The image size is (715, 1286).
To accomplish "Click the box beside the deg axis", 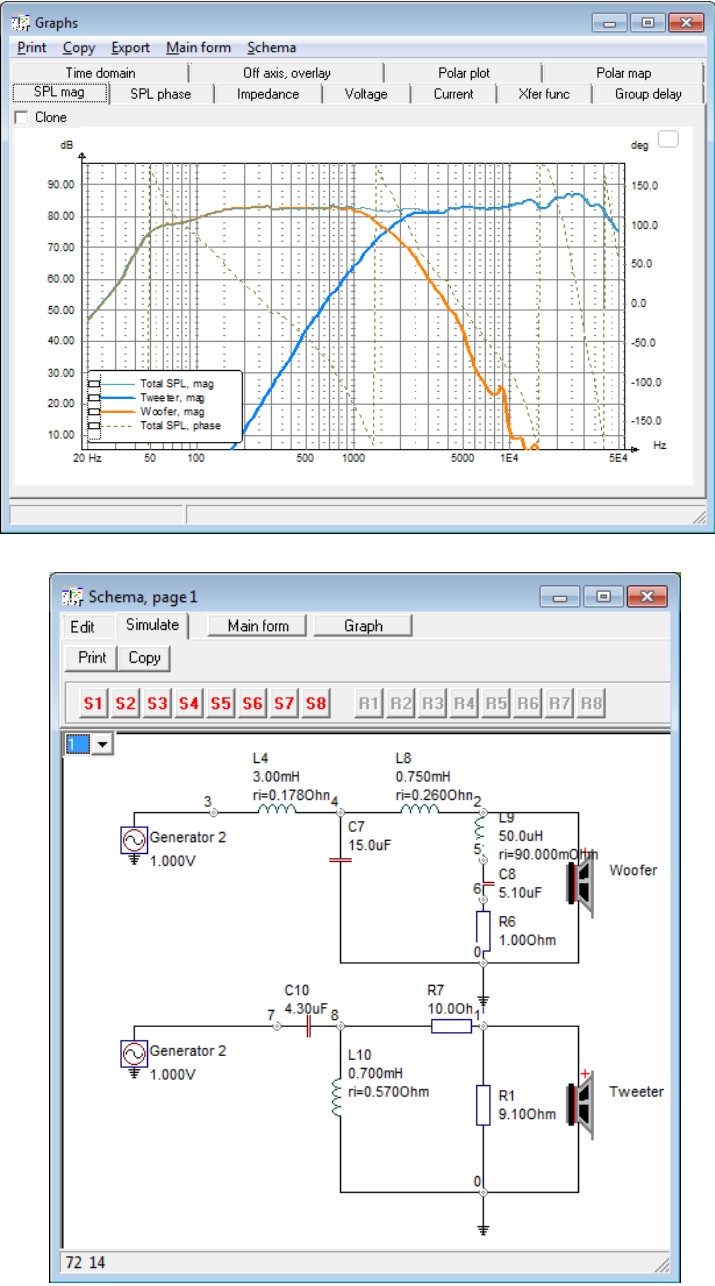I will (668, 140).
